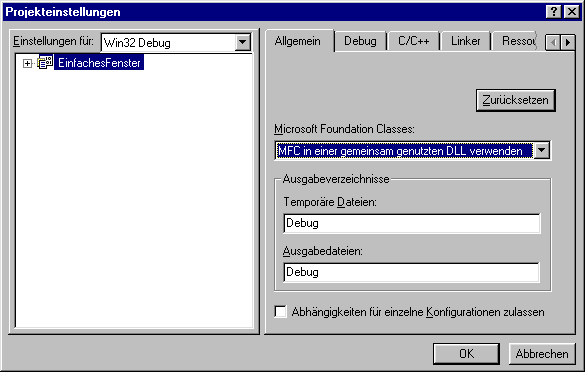Focus the Ausgabedateien input field
585x372 pixels.
[x=412, y=272]
